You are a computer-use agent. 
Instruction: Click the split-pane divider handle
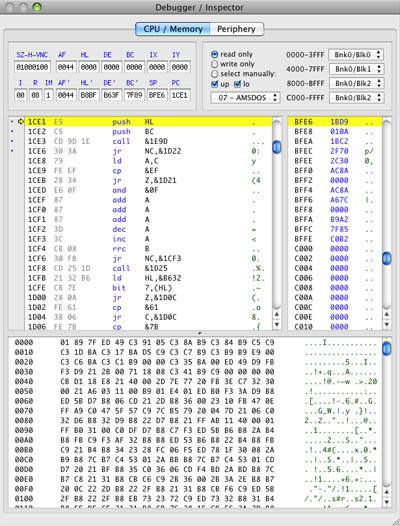click(x=200, y=333)
